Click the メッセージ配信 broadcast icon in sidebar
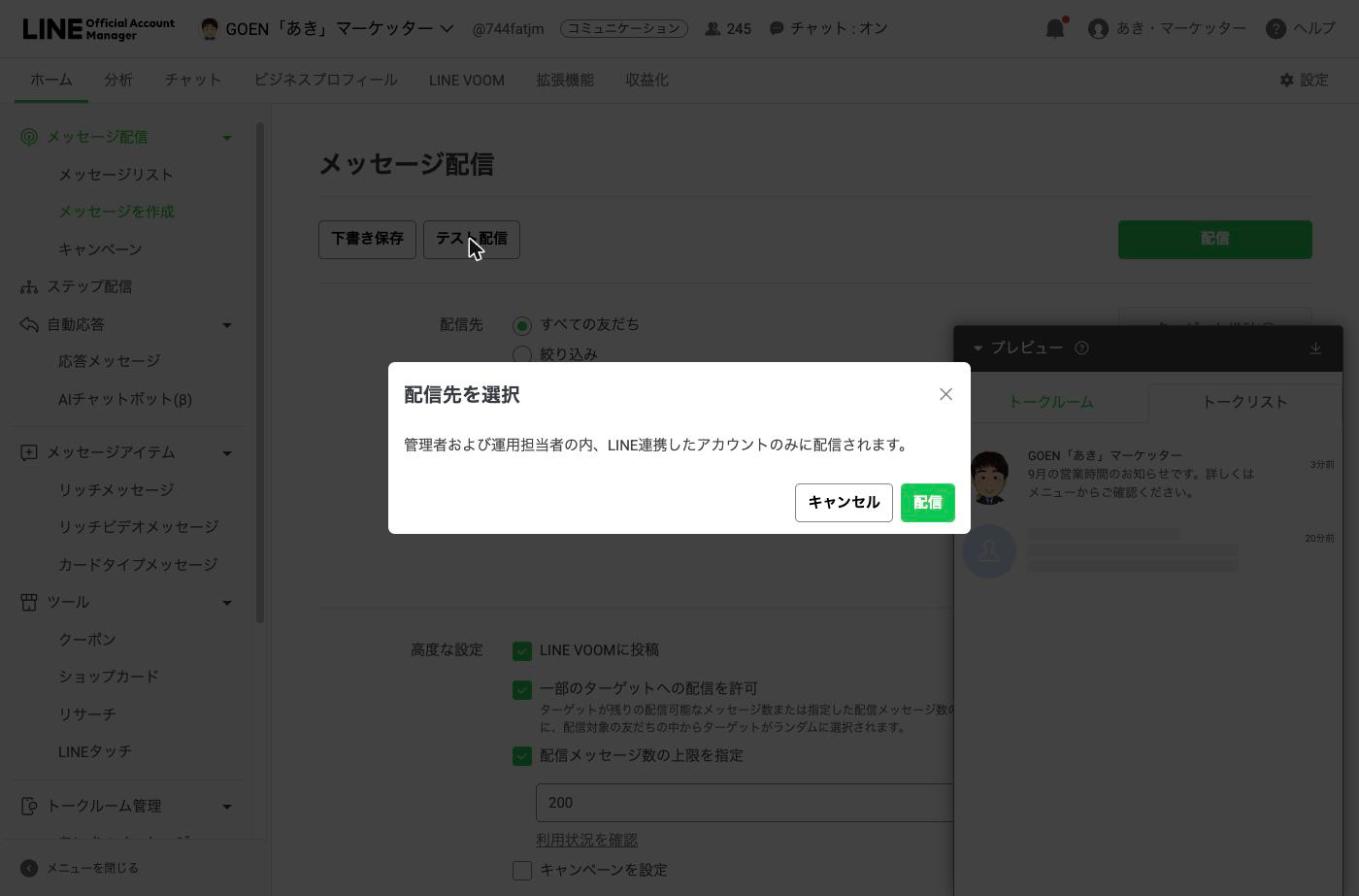This screenshot has width=1359, height=896. [x=29, y=137]
